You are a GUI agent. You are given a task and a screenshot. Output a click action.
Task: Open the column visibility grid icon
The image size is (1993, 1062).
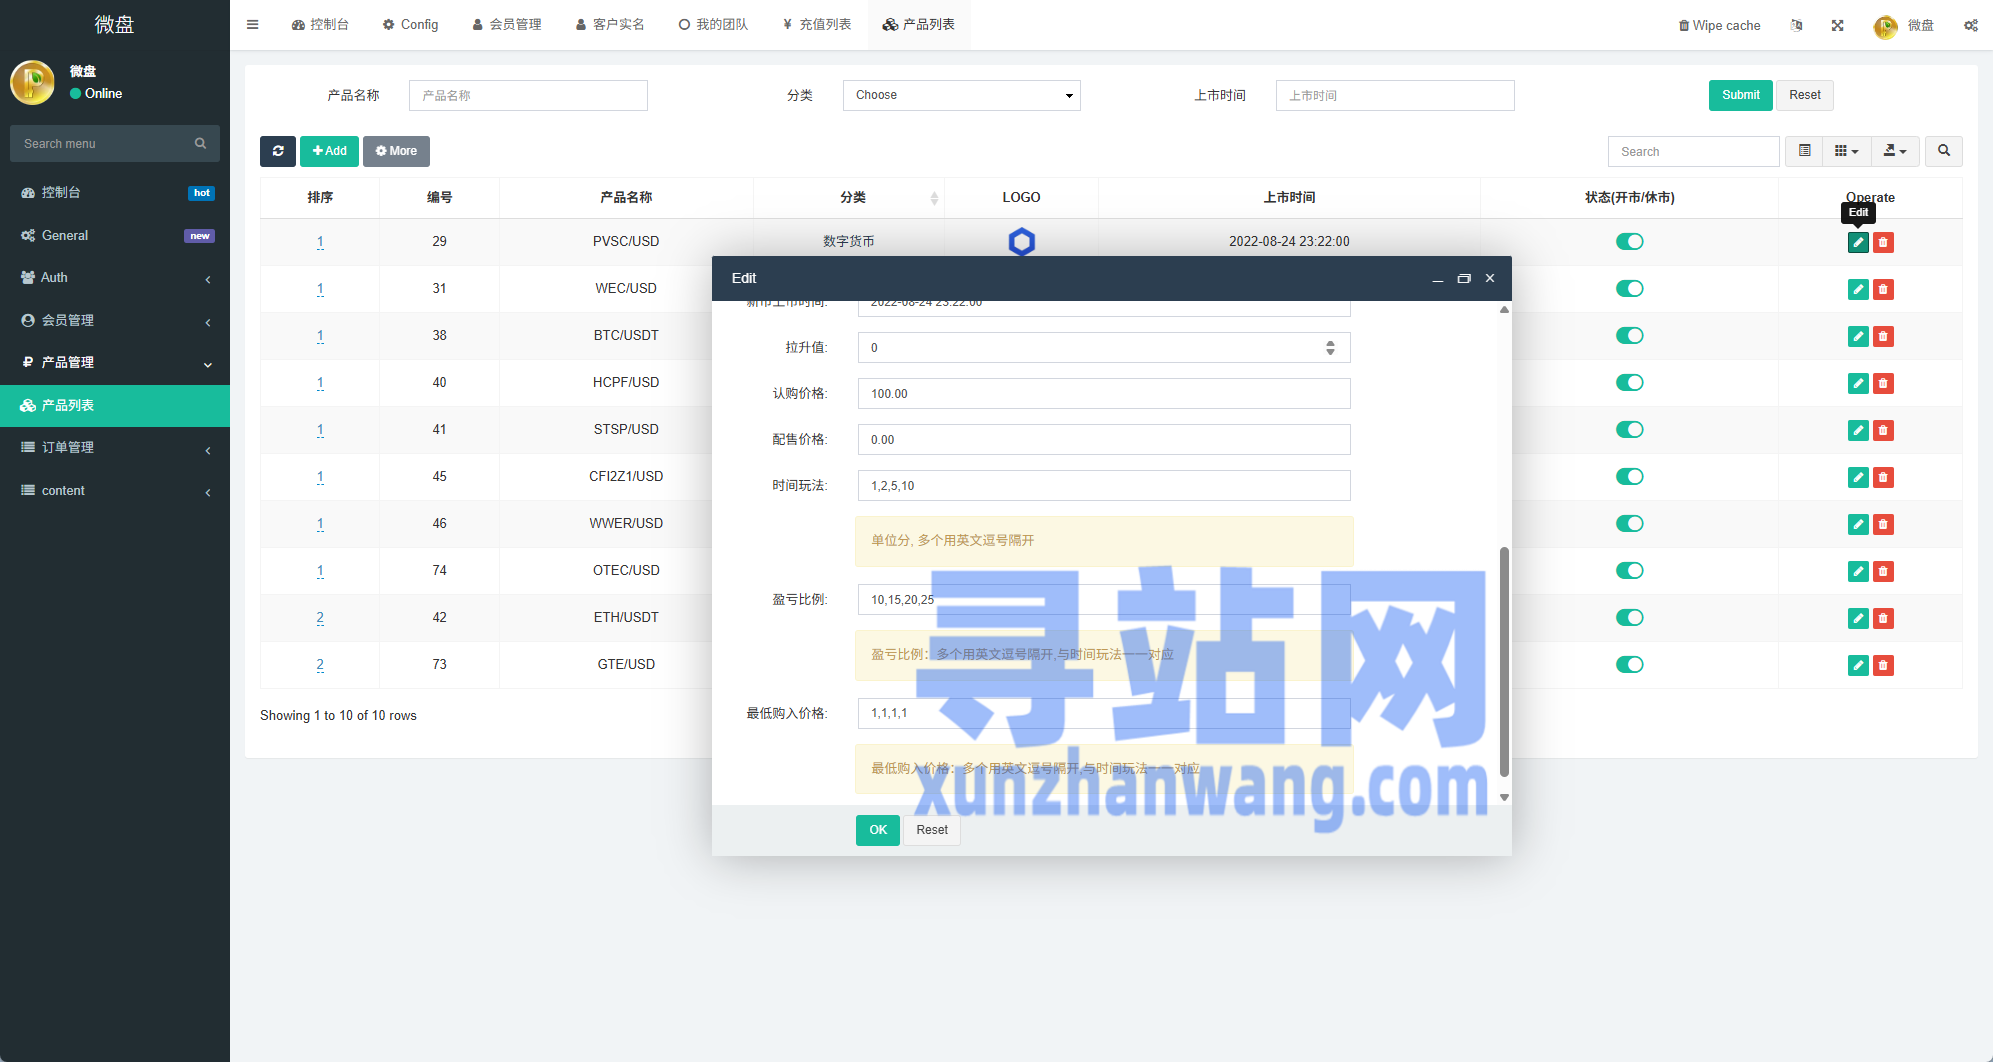1846,151
